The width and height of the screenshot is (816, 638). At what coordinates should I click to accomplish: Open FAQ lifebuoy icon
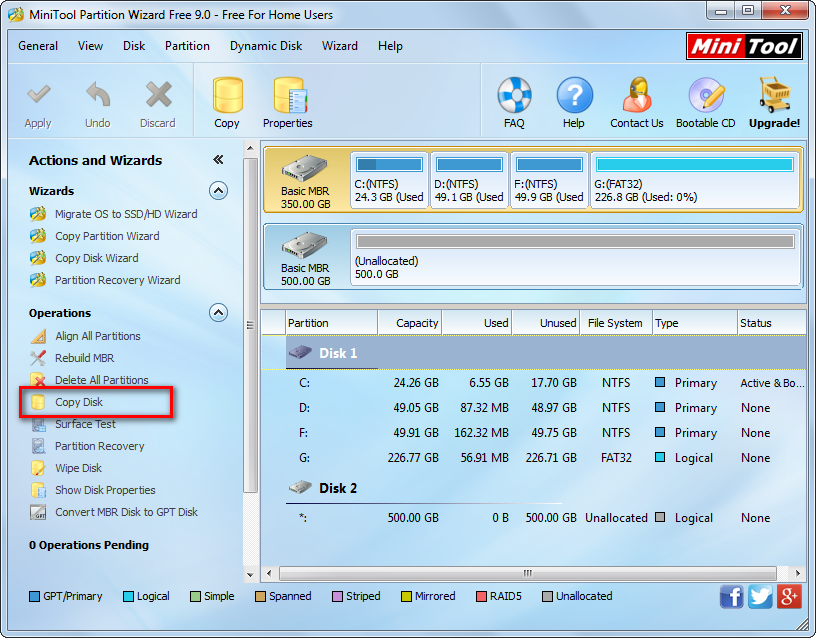click(514, 95)
